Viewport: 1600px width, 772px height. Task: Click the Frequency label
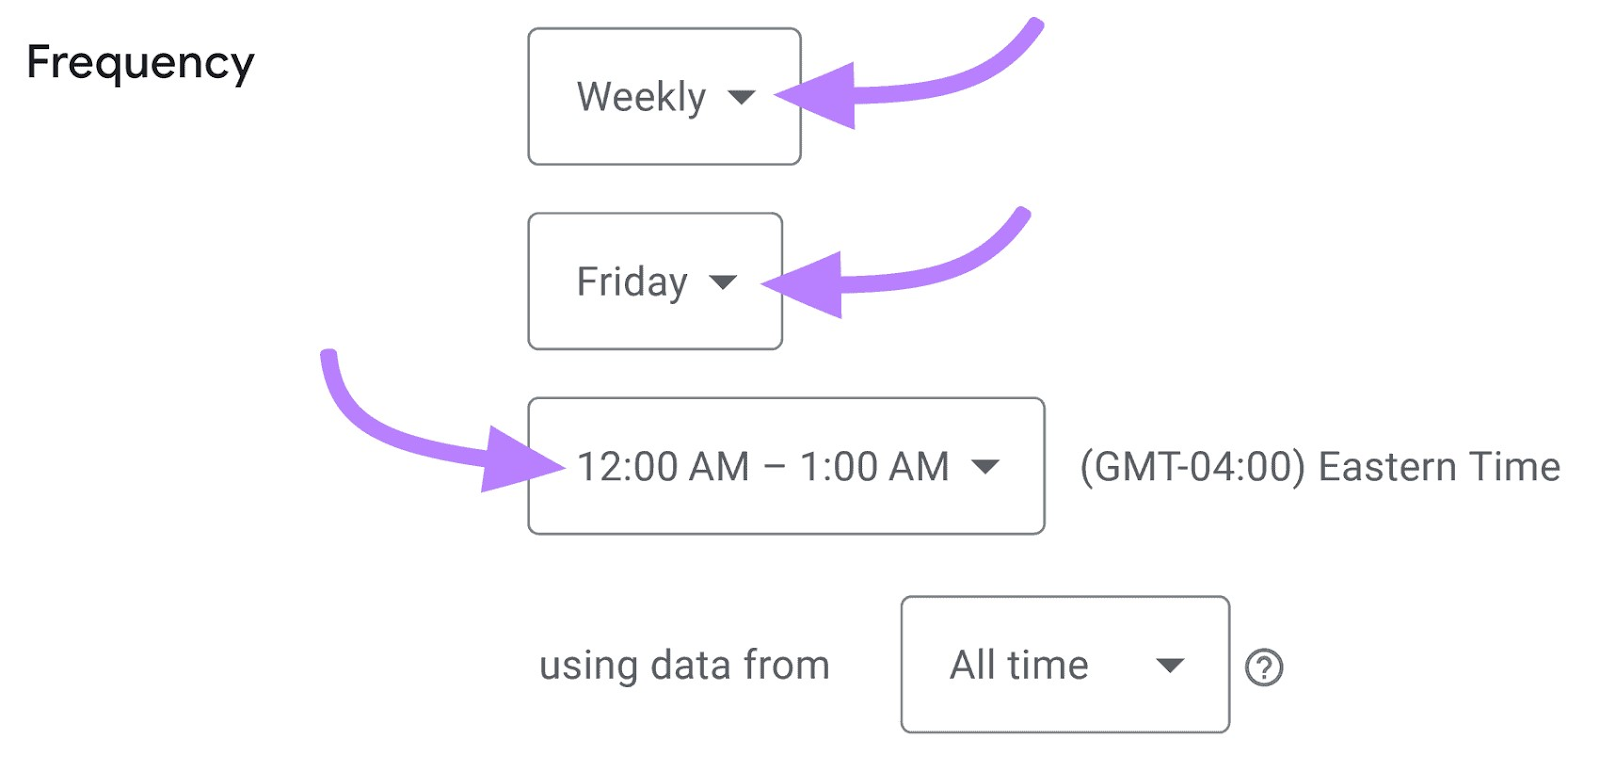(140, 62)
